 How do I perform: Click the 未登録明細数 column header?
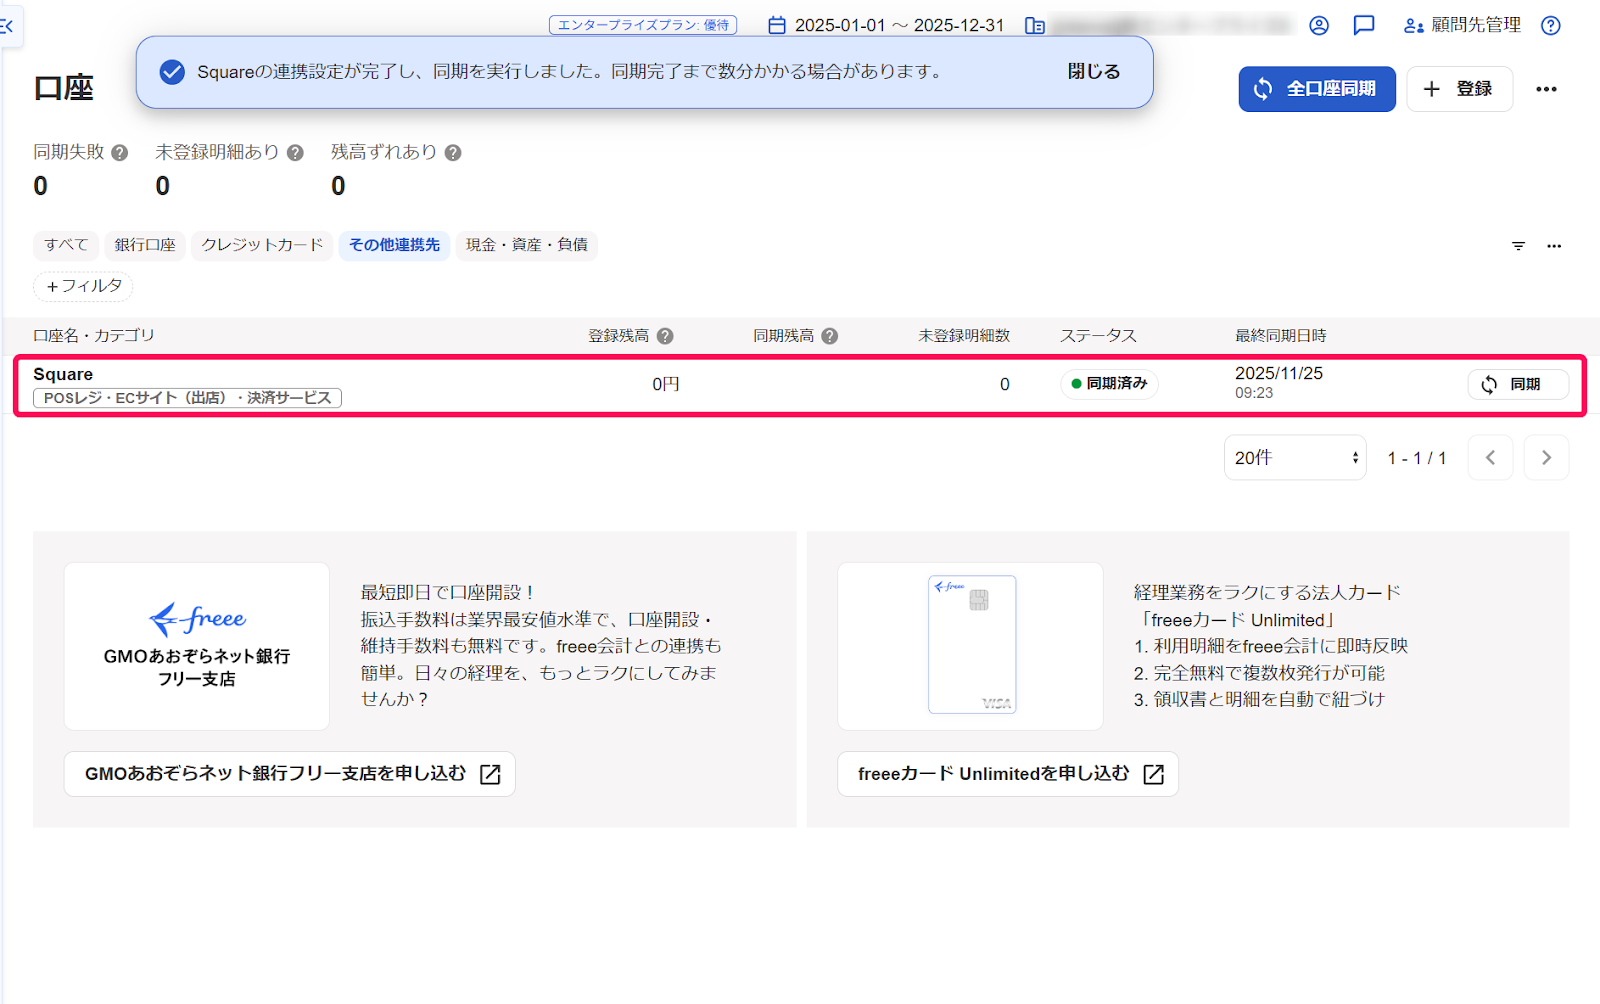[964, 336]
